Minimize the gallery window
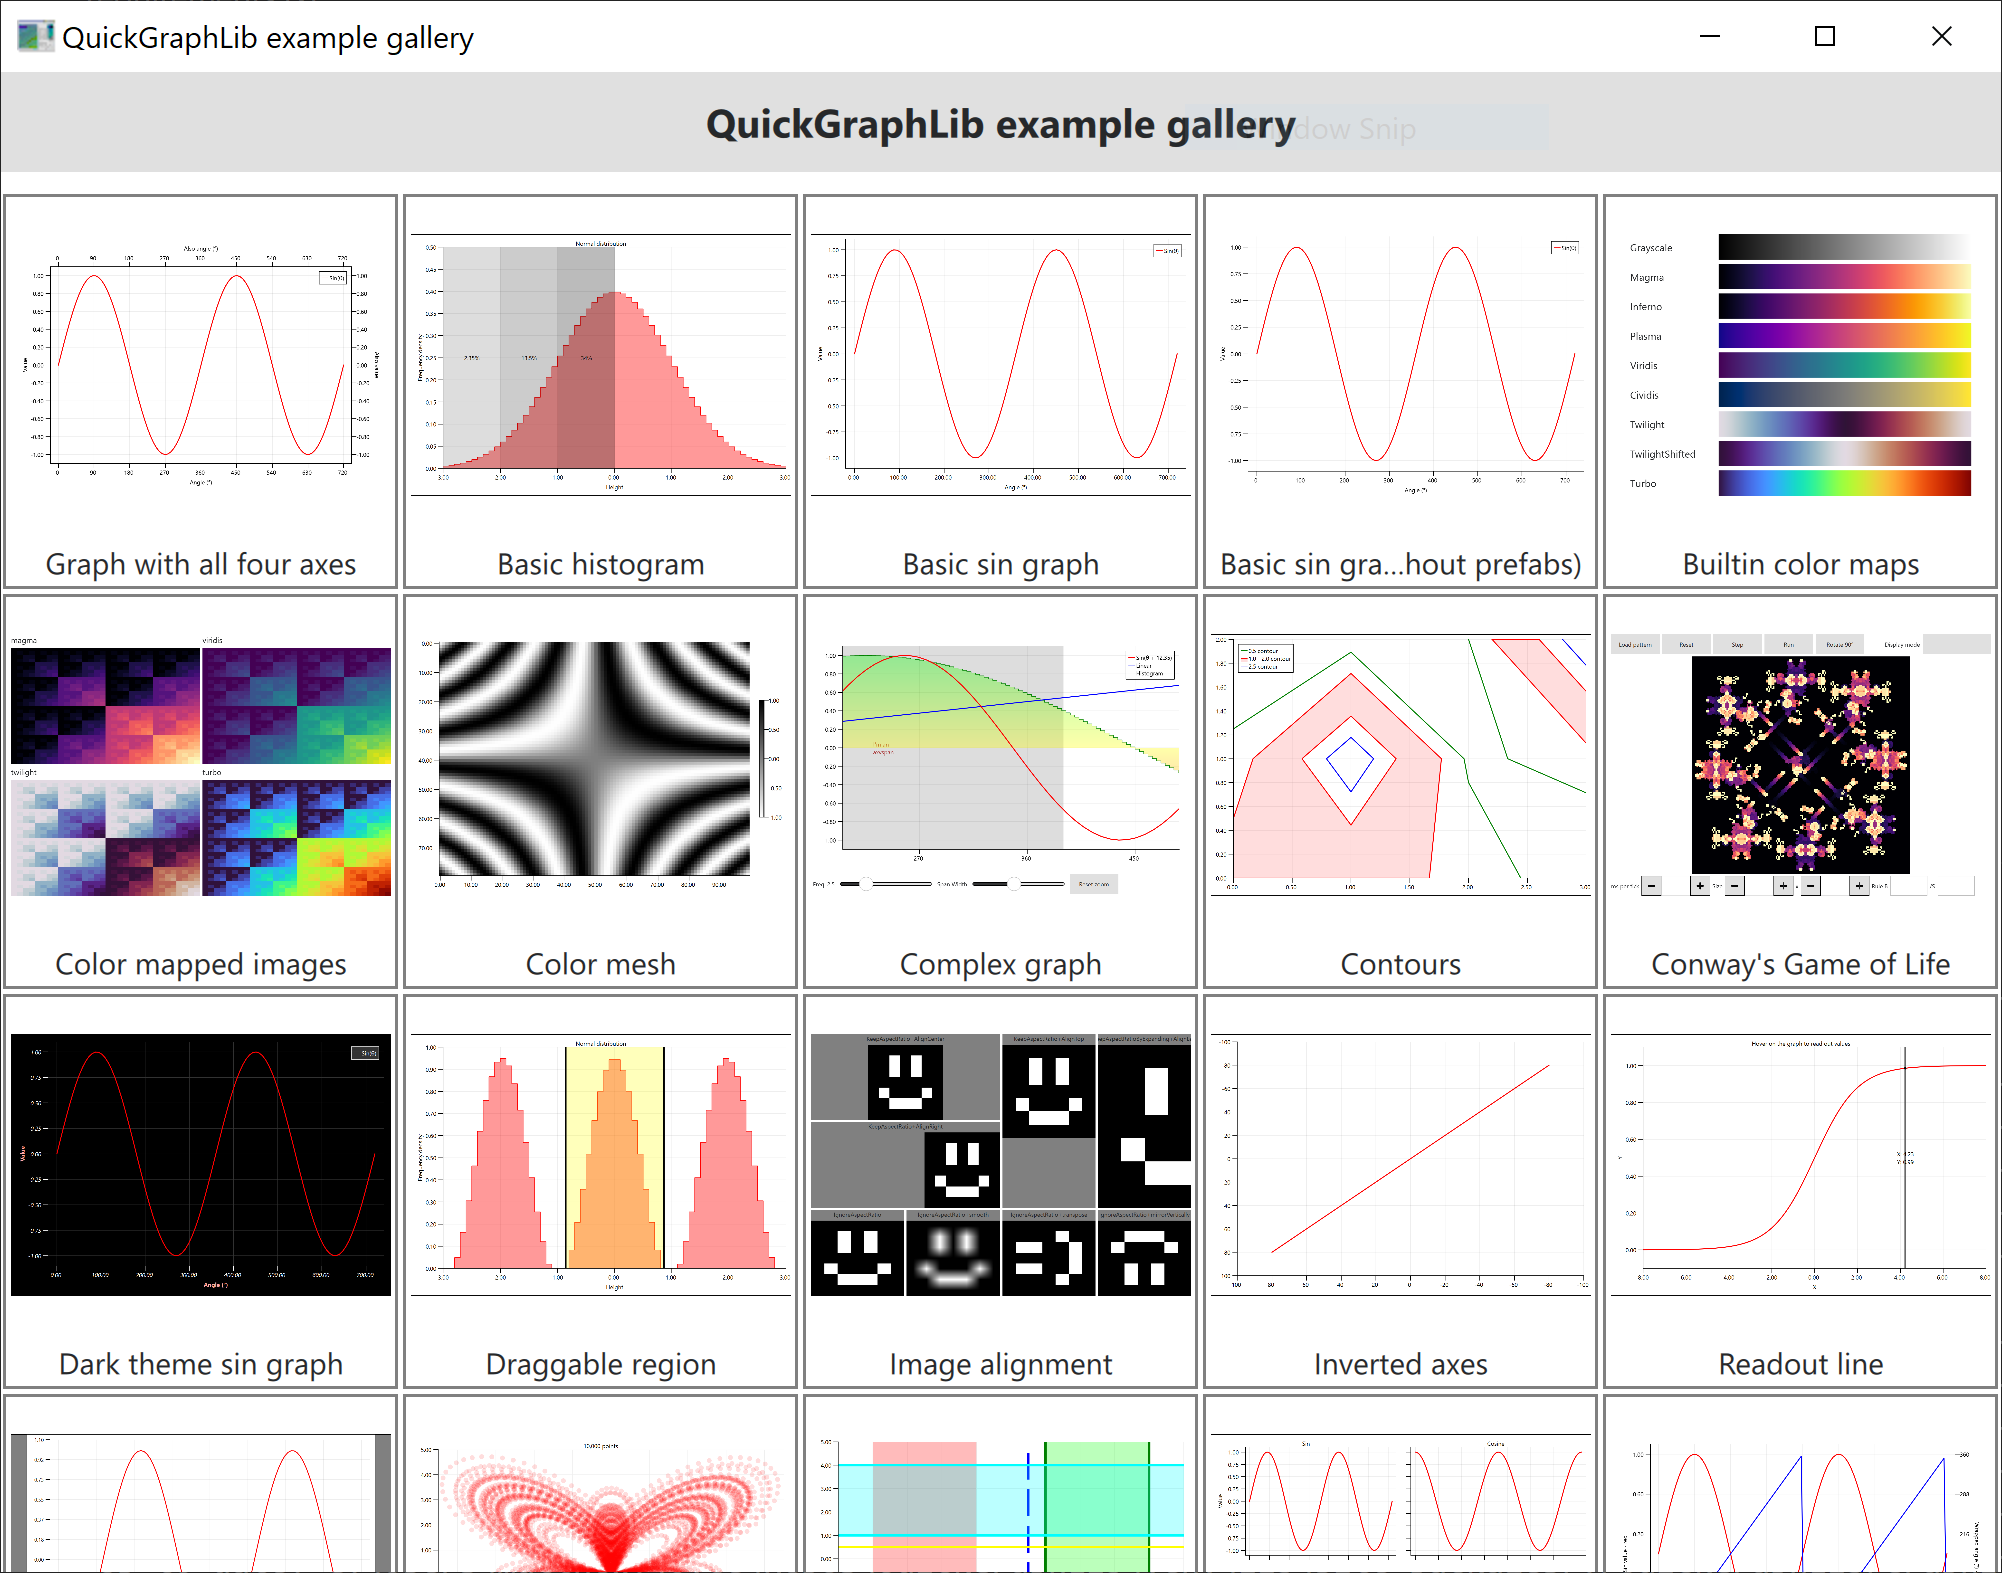This screenshot has width=2002, height=1573. pos(1710,37)
